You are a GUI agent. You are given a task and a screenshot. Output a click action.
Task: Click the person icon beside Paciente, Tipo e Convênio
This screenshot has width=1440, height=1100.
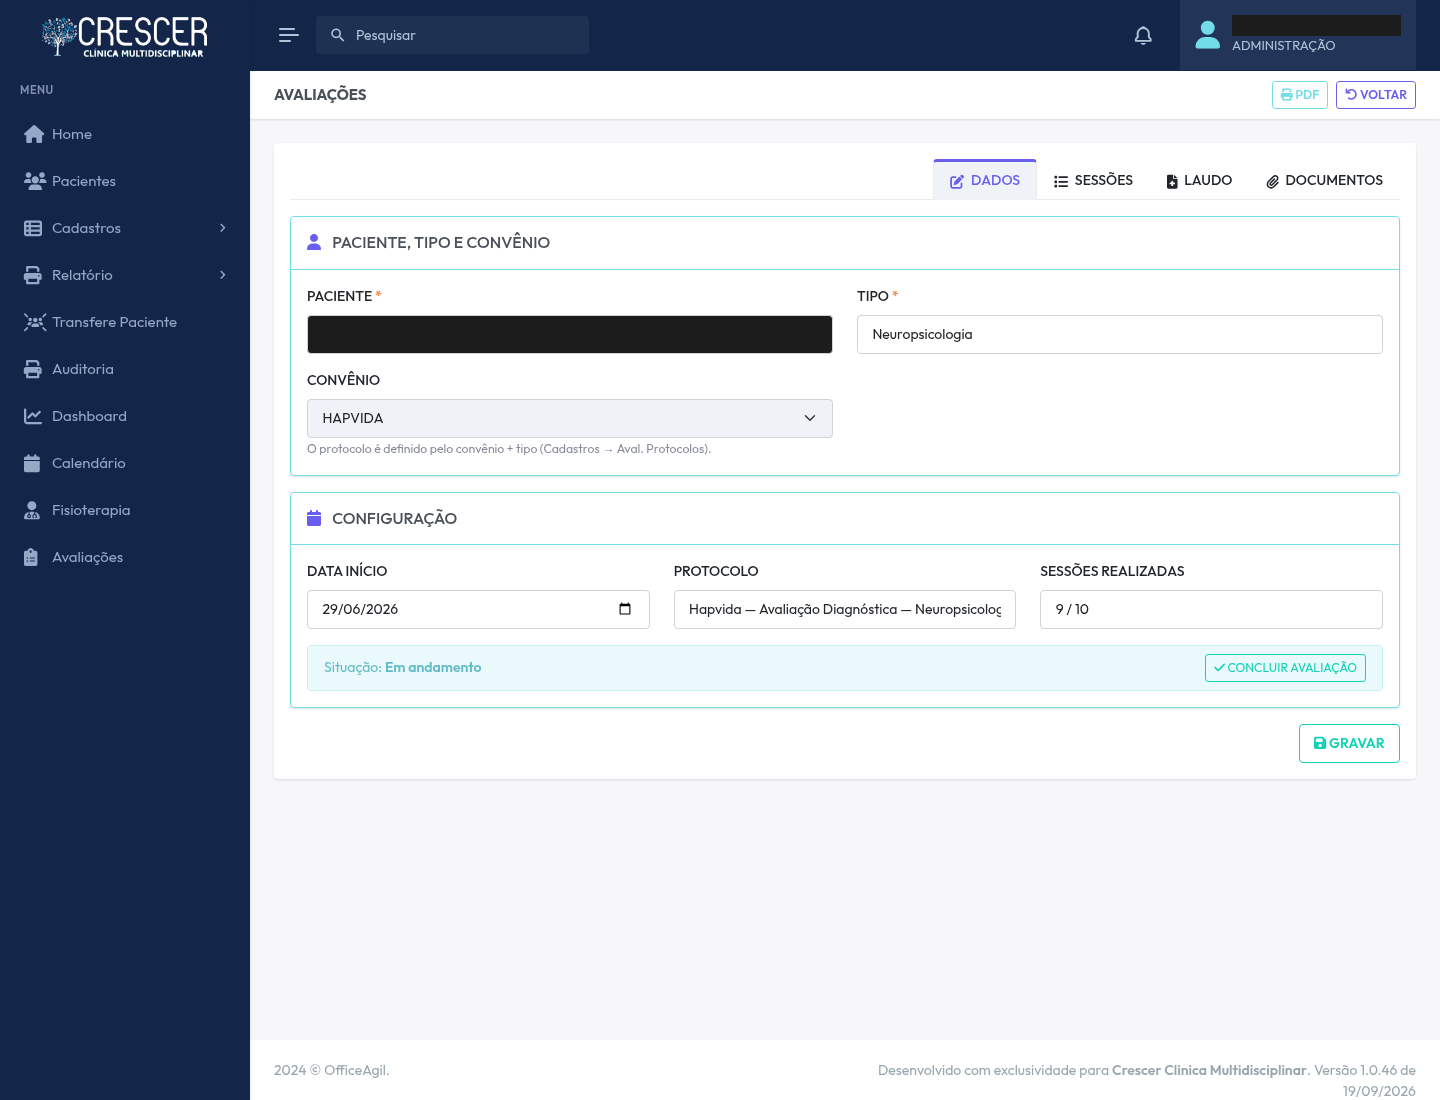314,242
